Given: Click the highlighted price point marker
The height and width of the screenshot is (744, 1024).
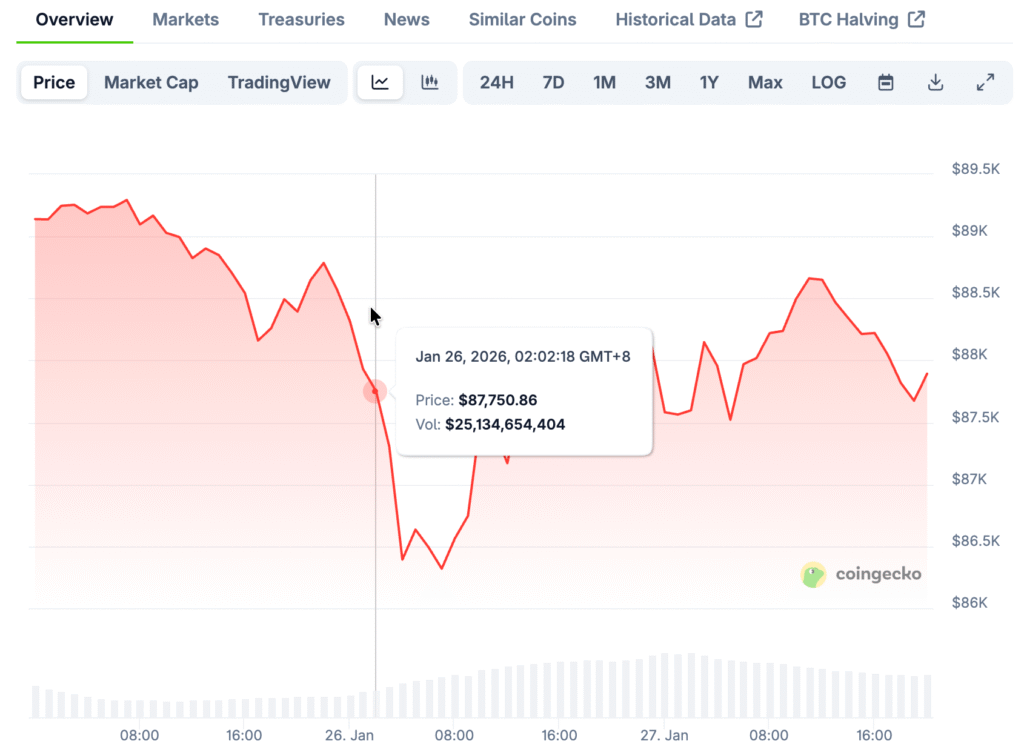Looking at the screenshot, I should (375, 392).
